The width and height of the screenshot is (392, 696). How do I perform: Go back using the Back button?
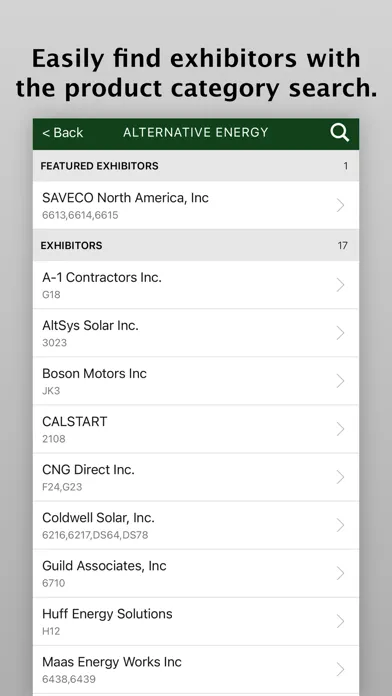click(x=63, y=133)
